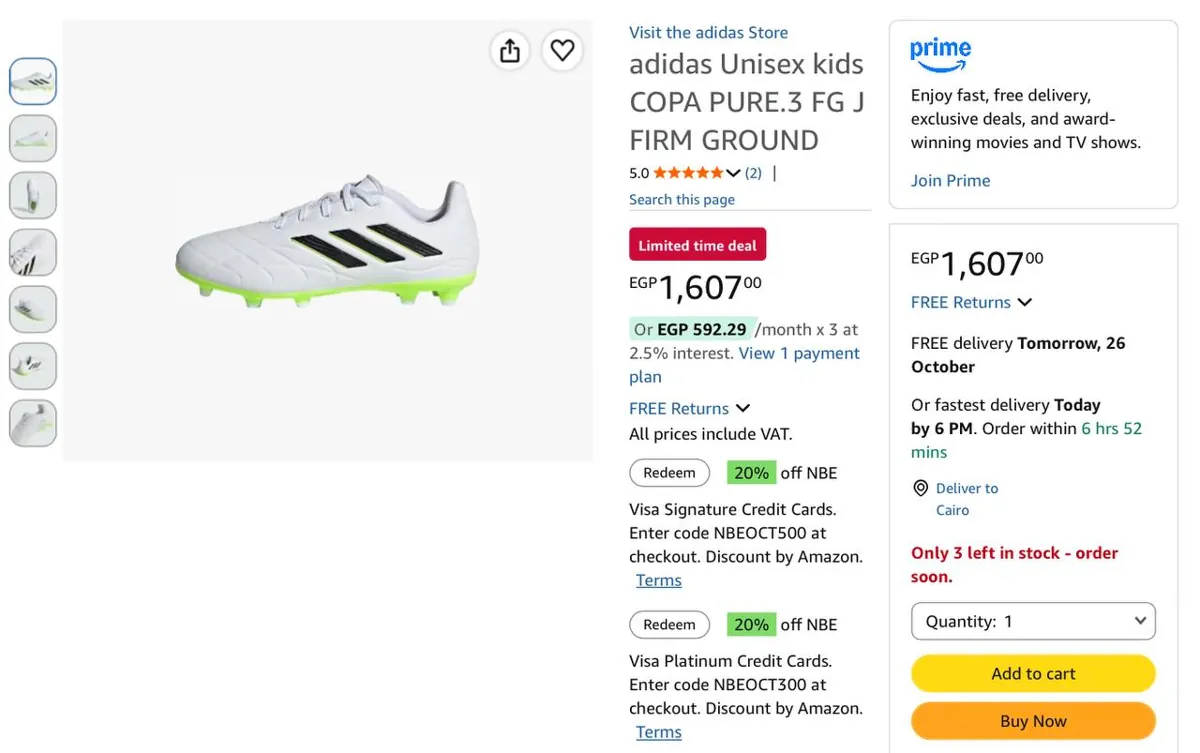
Task: Click Add to cart
Action: 1033,674
